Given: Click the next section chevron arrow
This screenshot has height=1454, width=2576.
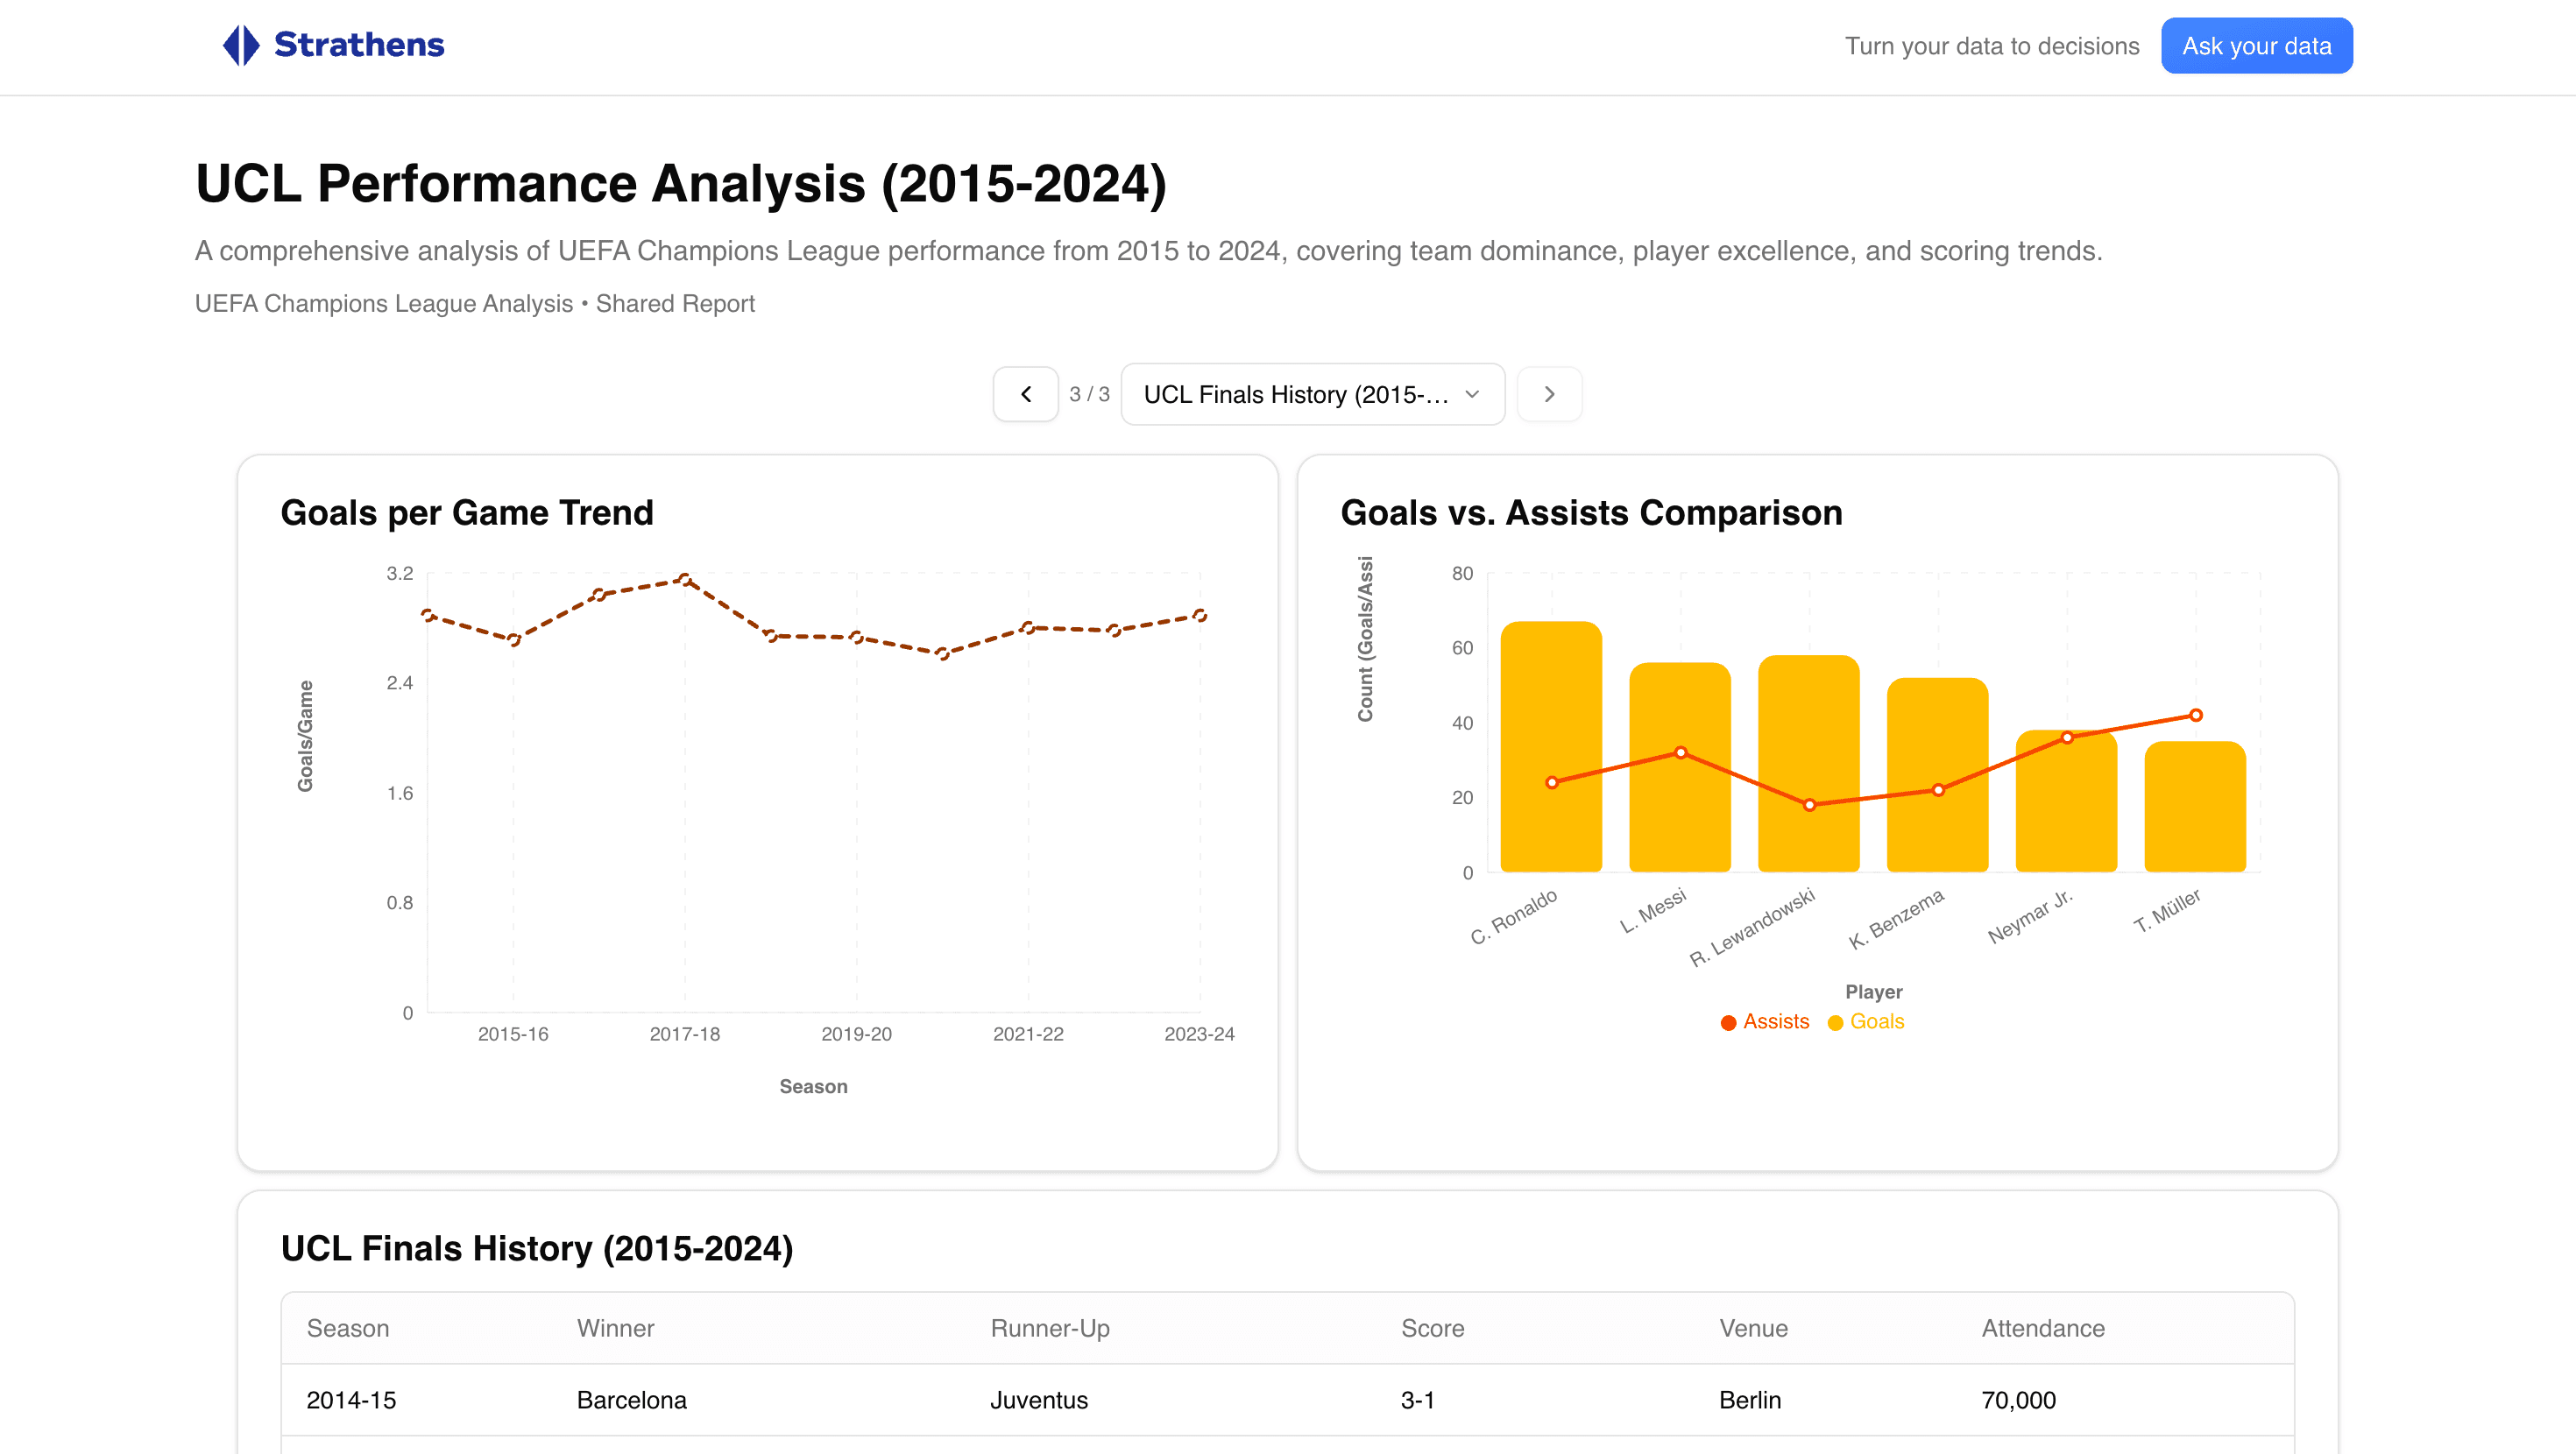Looking at the screenshot, I should pyautogui.click(x=1549, y=394).
